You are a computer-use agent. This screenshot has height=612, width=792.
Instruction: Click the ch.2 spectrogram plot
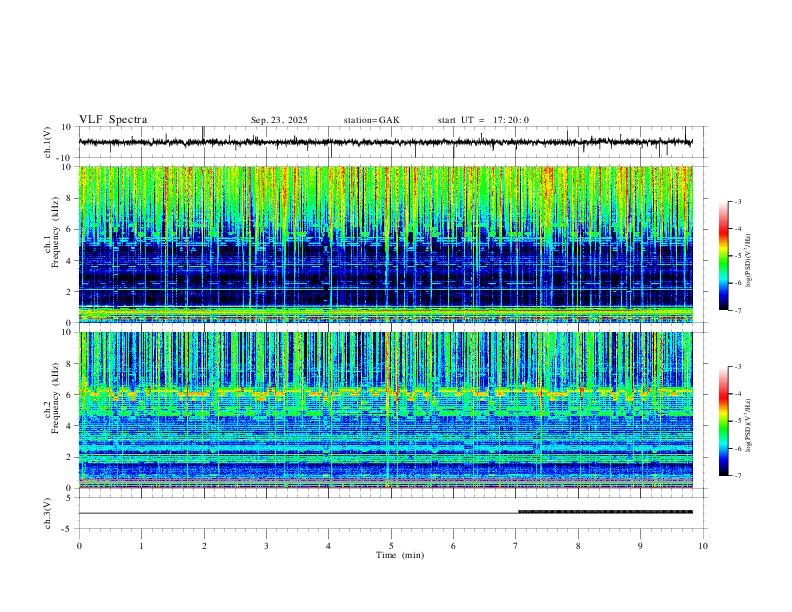click(x=386, y=410)
